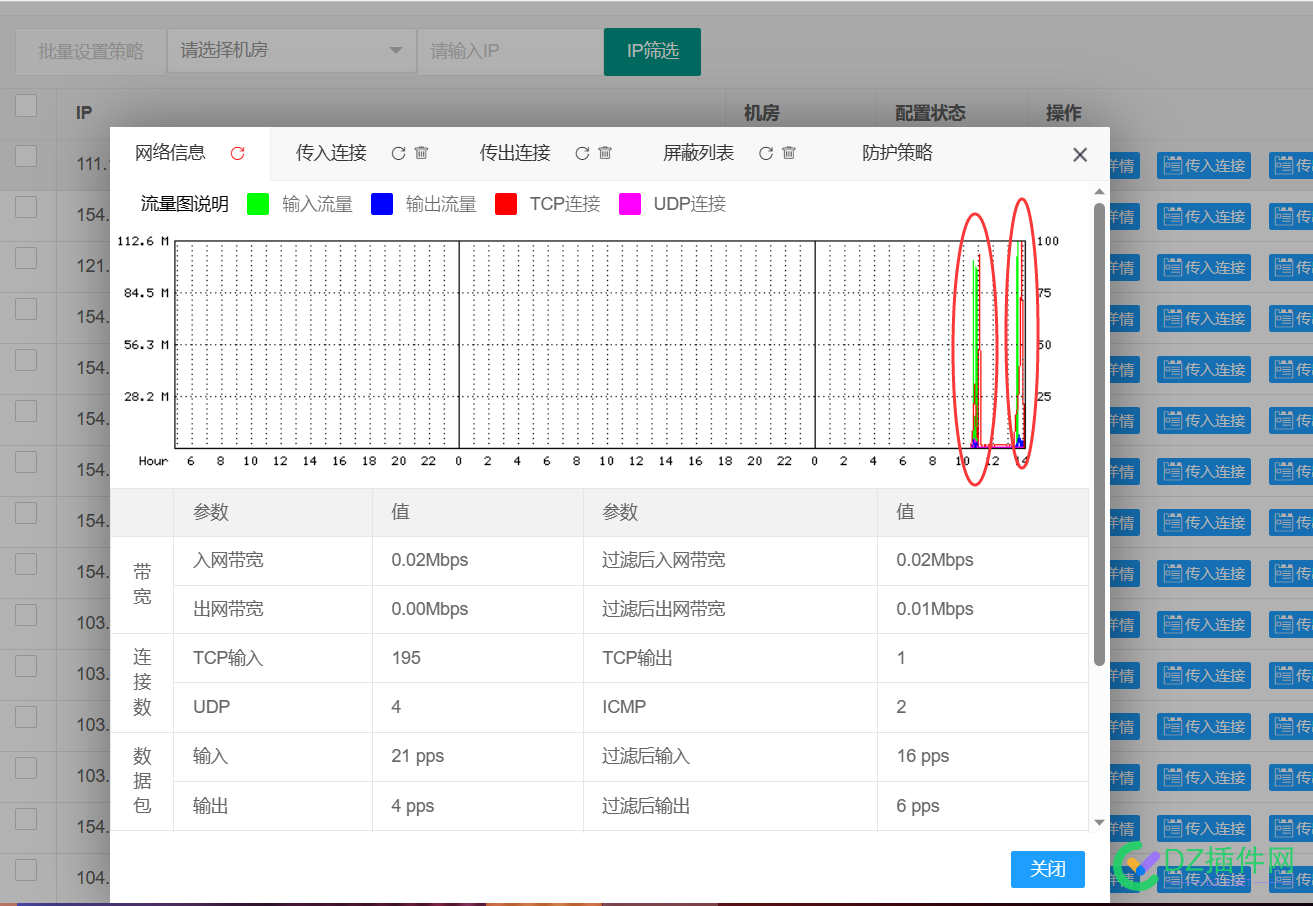Screen dimensions: 1313x906
Task: Click the dialog vertical scrollbar thumb
Action: [1099, 434]
